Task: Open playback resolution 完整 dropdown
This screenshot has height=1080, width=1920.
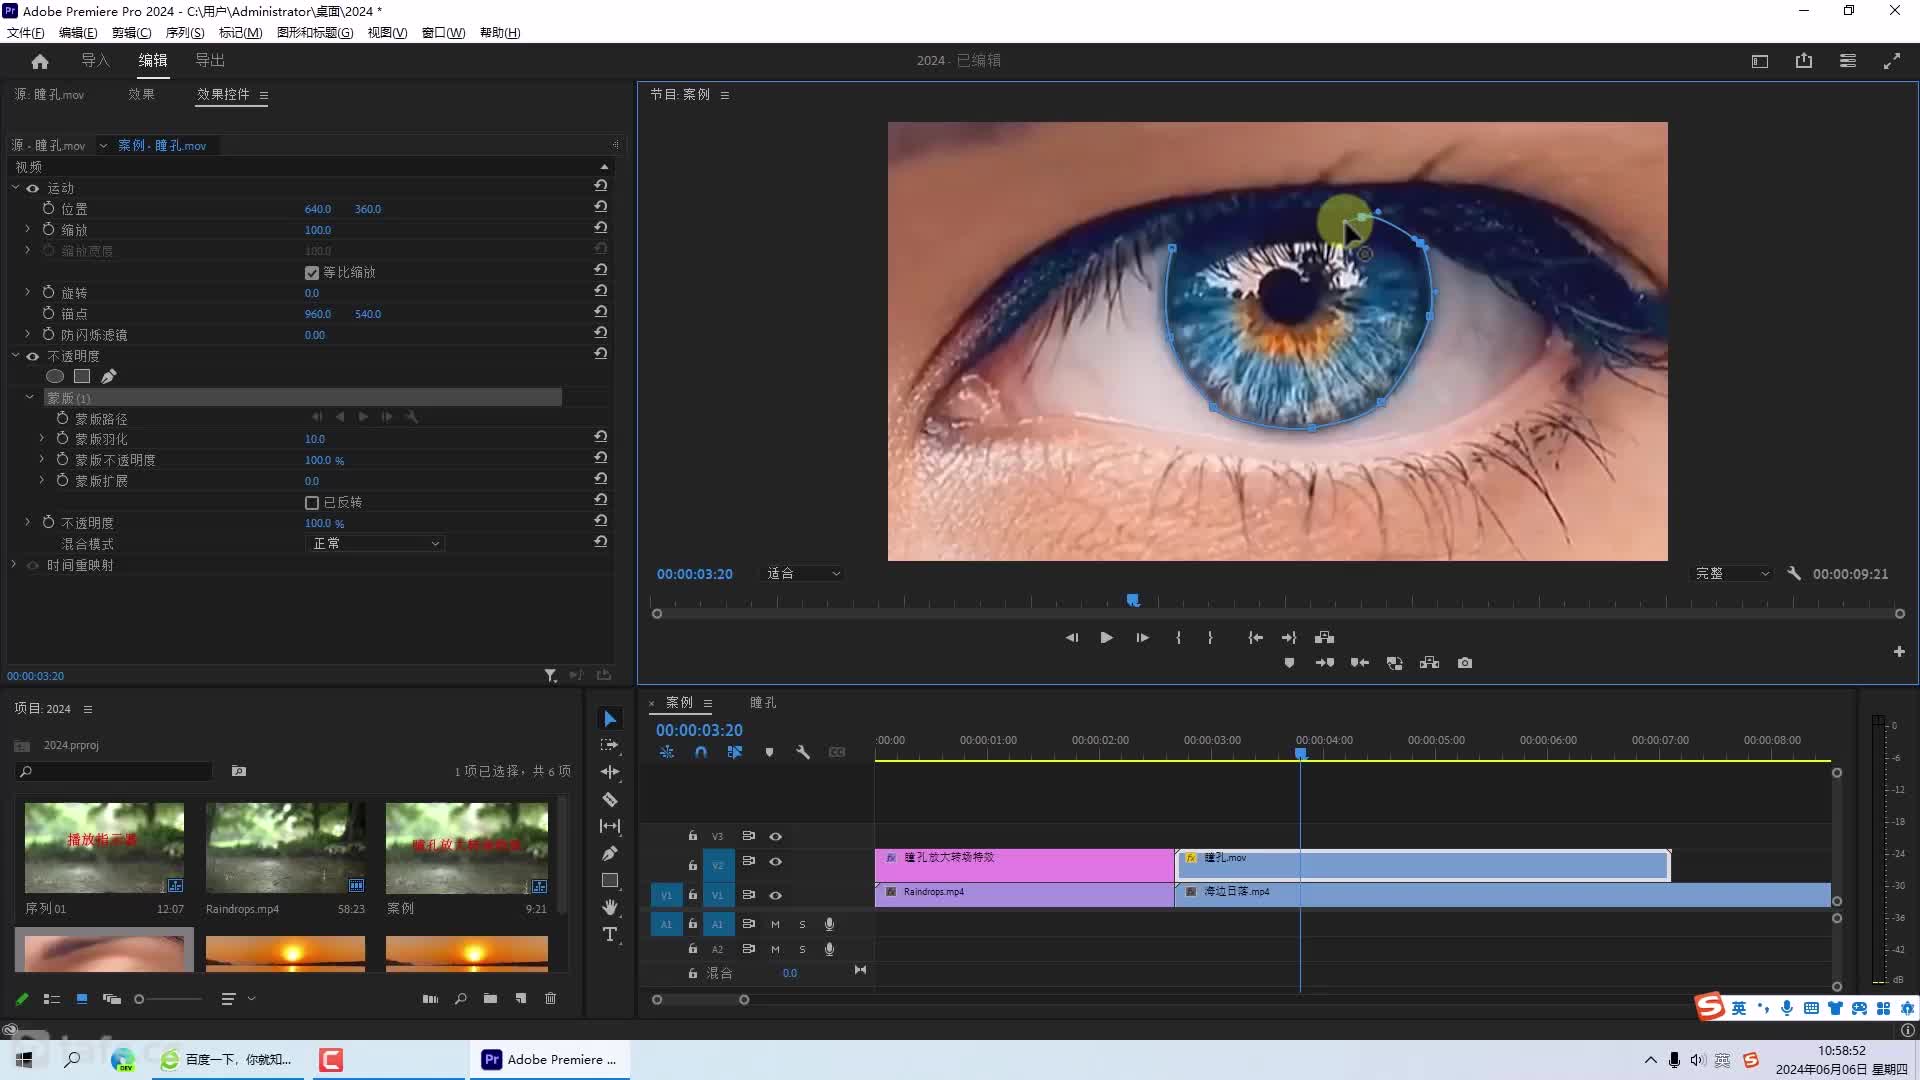Action: click(x=1732, y=574)
